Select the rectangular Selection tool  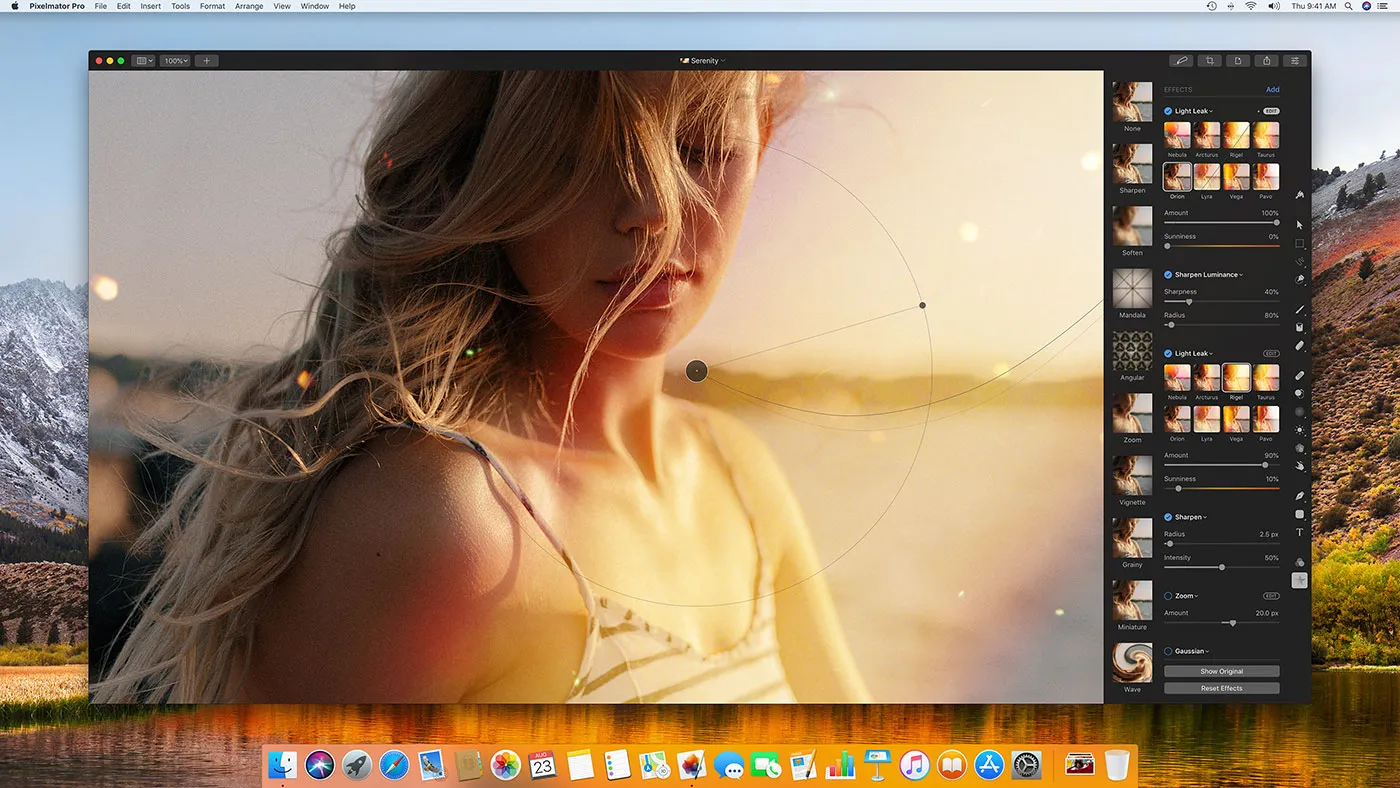[1299, 242]
